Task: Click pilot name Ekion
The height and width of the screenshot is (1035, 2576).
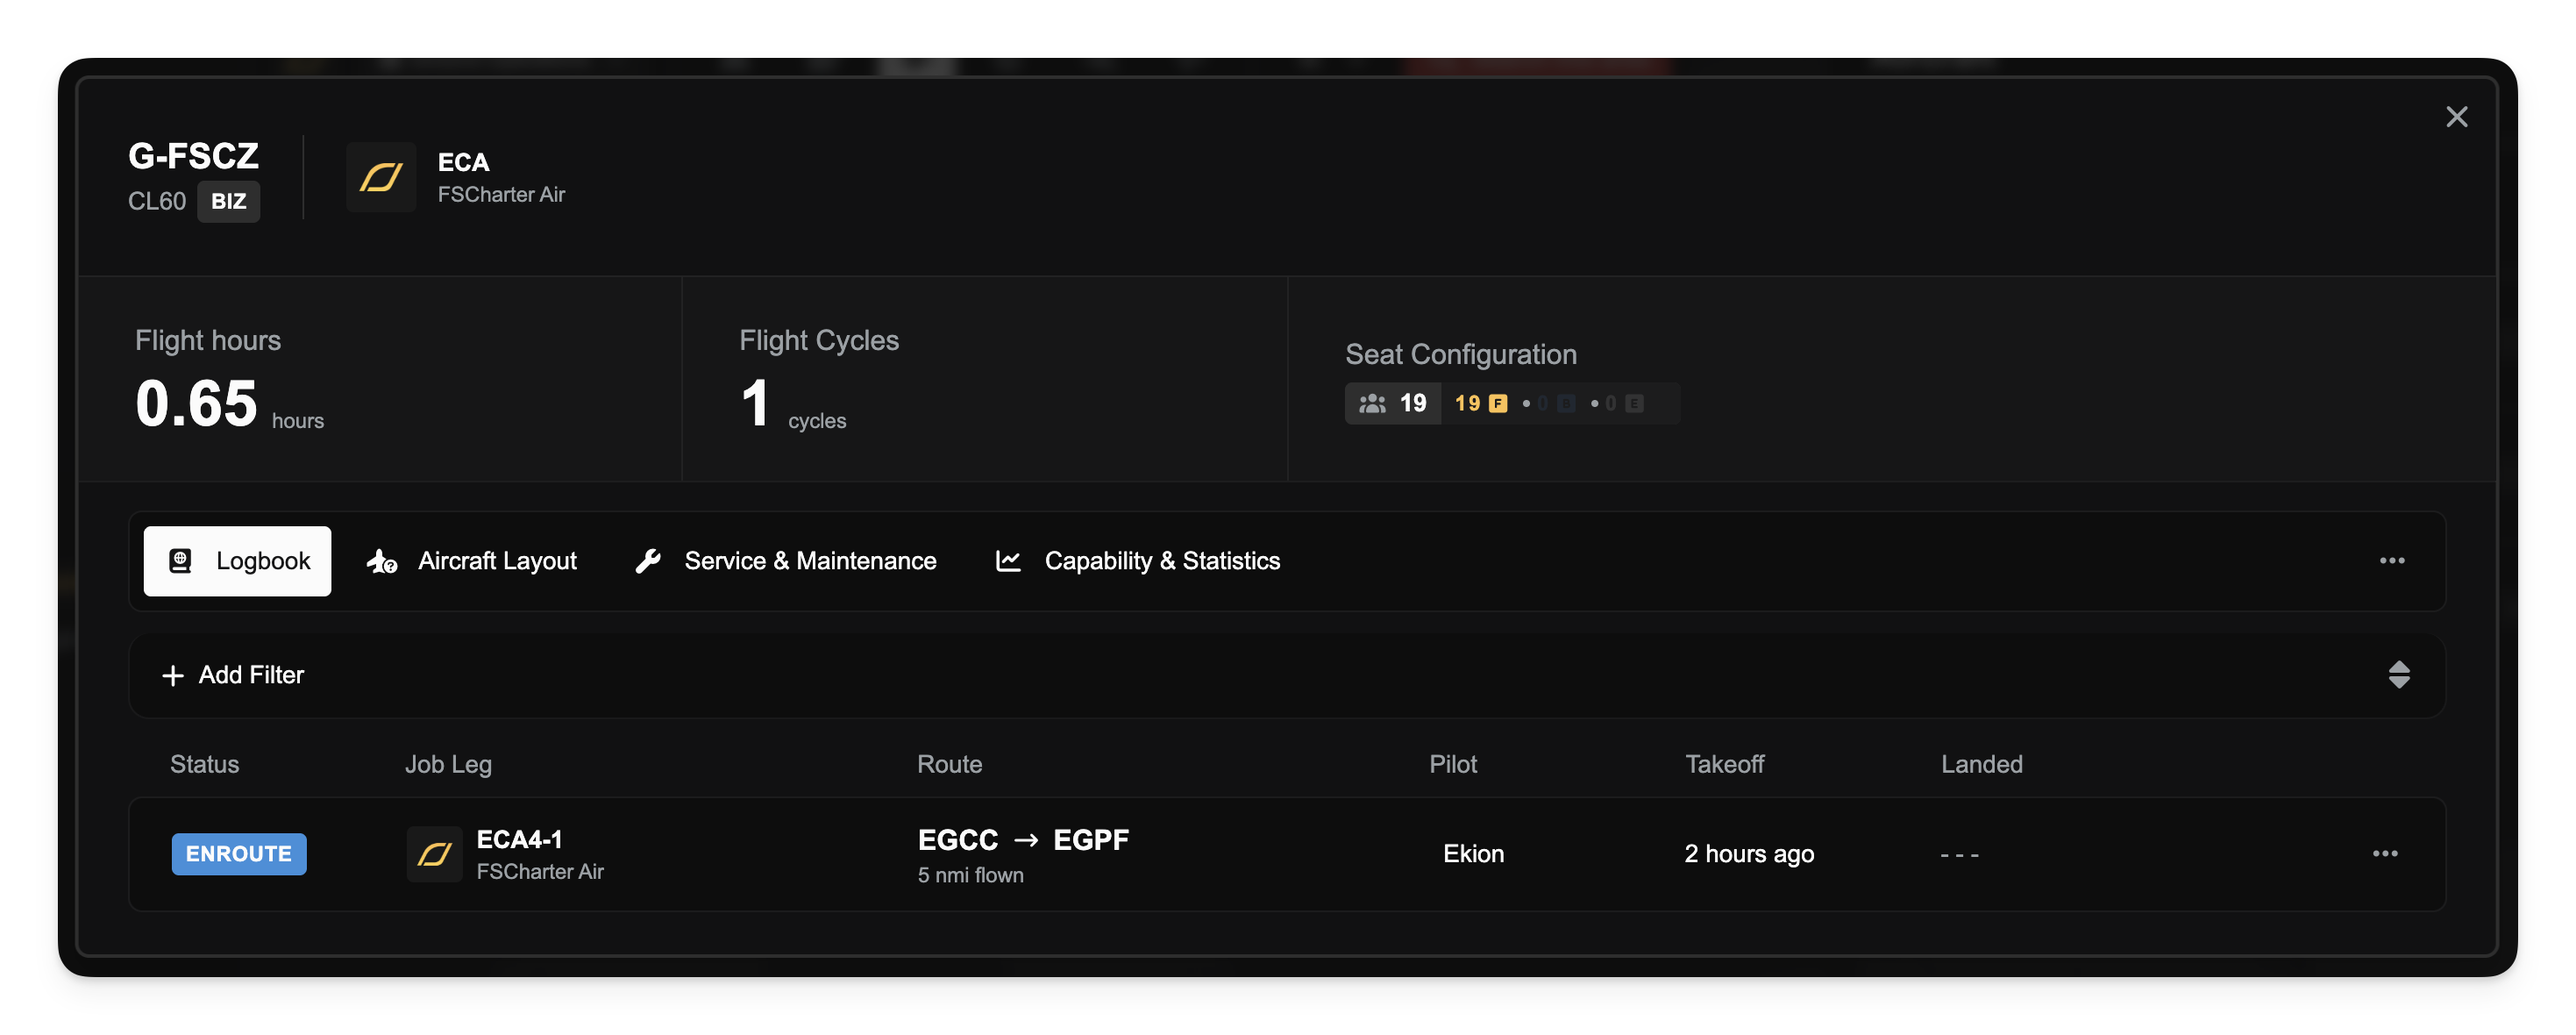Action: click(x=1473, y=854)
